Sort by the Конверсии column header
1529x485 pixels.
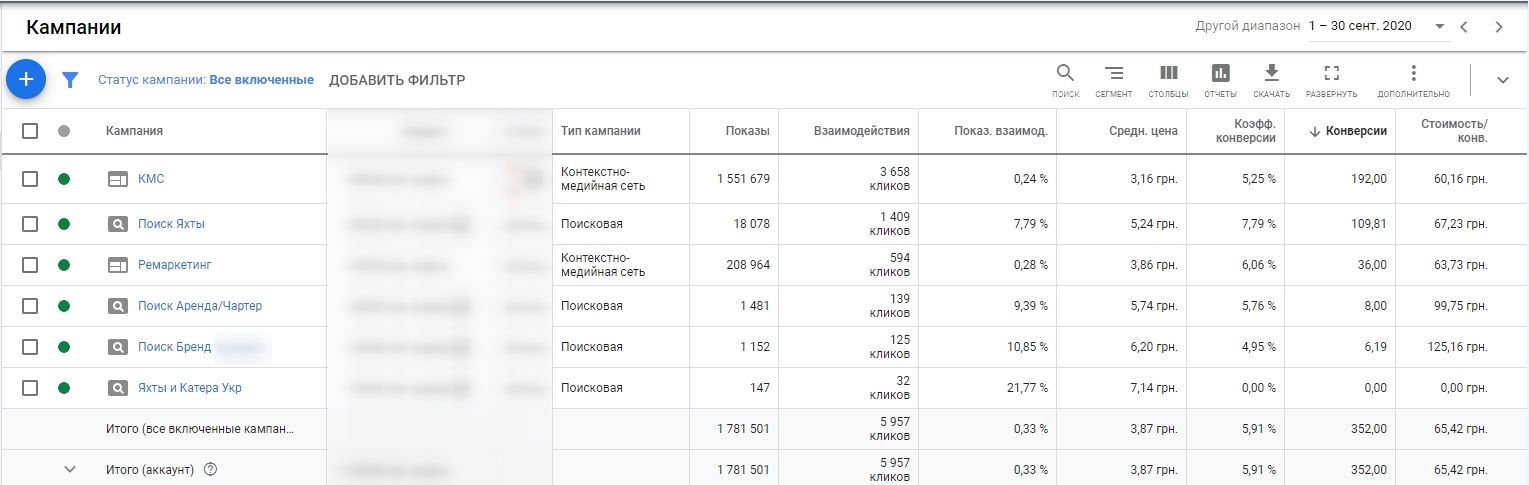[1355, 131]
